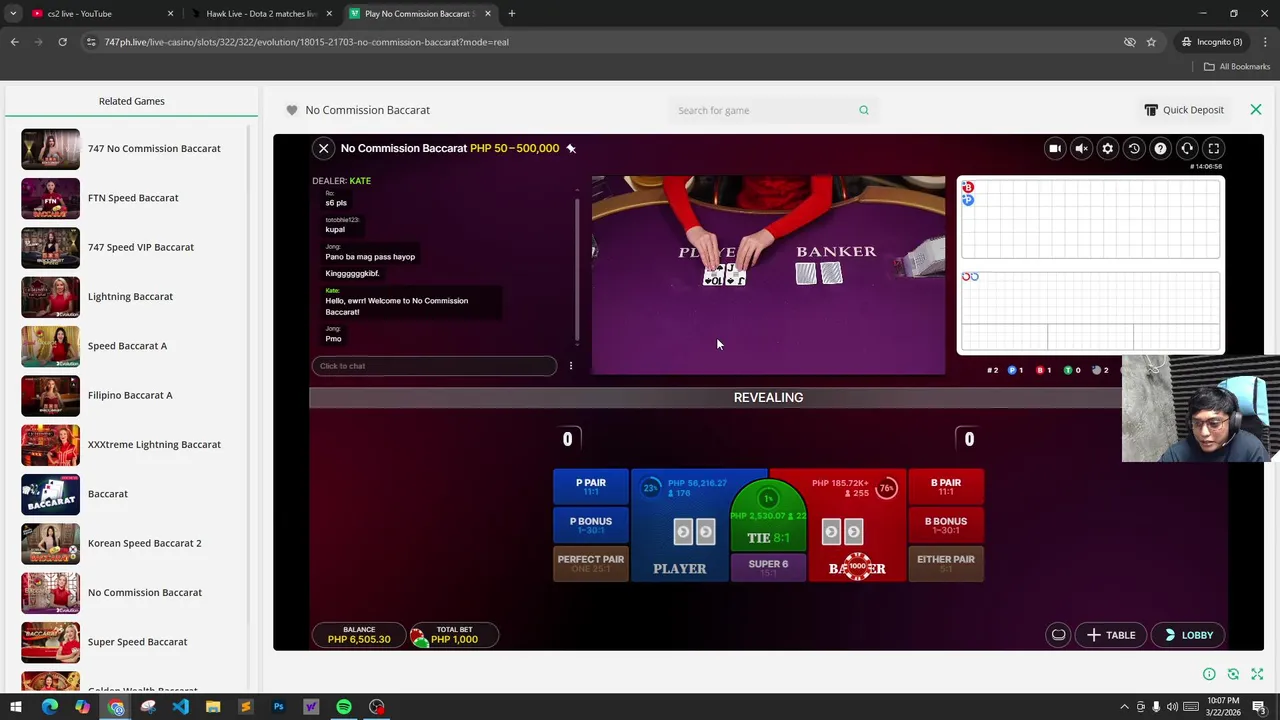Toggle favorite star next to table limits
This screenshot has height=720, width=1280.
571,148
